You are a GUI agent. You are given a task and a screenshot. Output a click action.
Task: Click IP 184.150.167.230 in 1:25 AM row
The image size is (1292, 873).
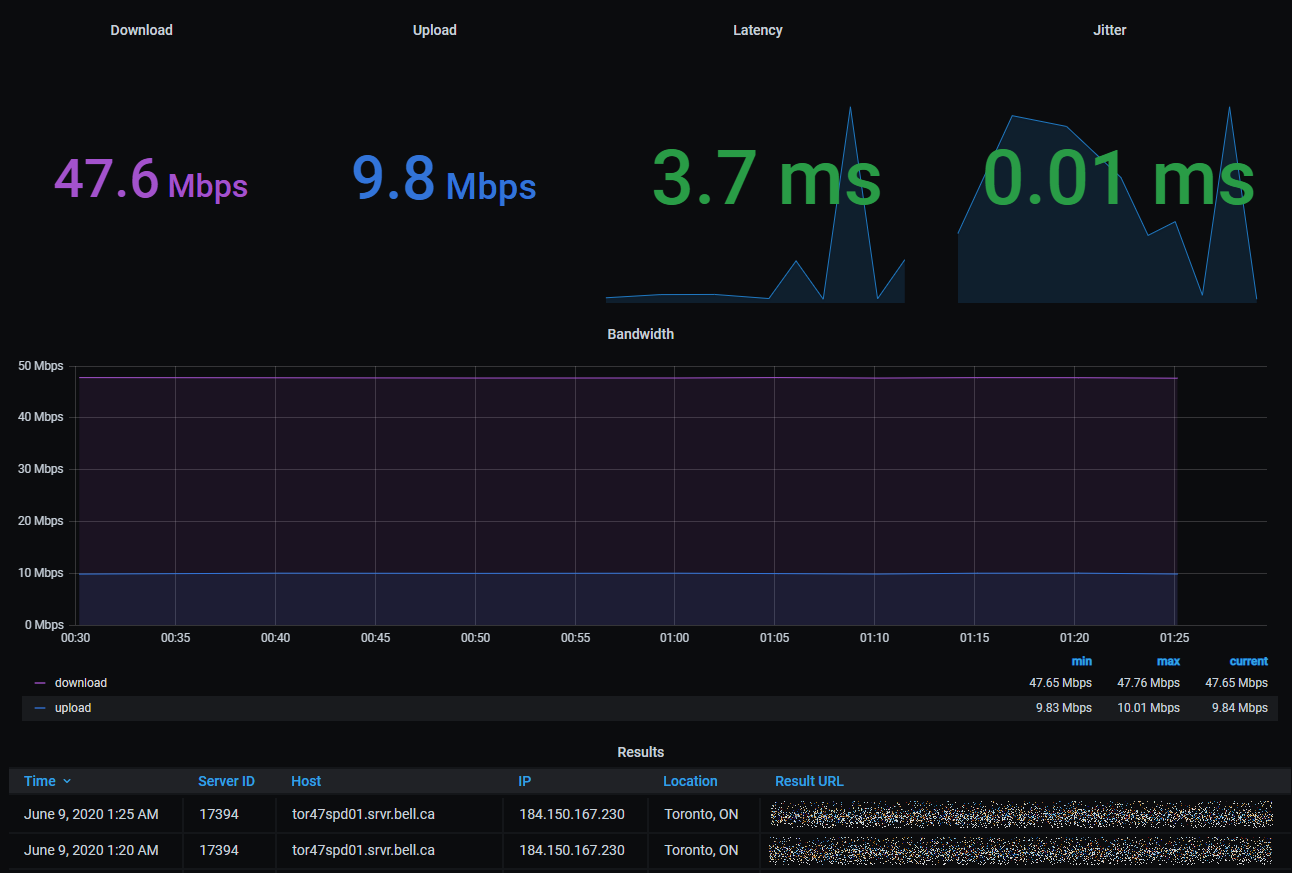pyautogui.click(x=572, y=814)
